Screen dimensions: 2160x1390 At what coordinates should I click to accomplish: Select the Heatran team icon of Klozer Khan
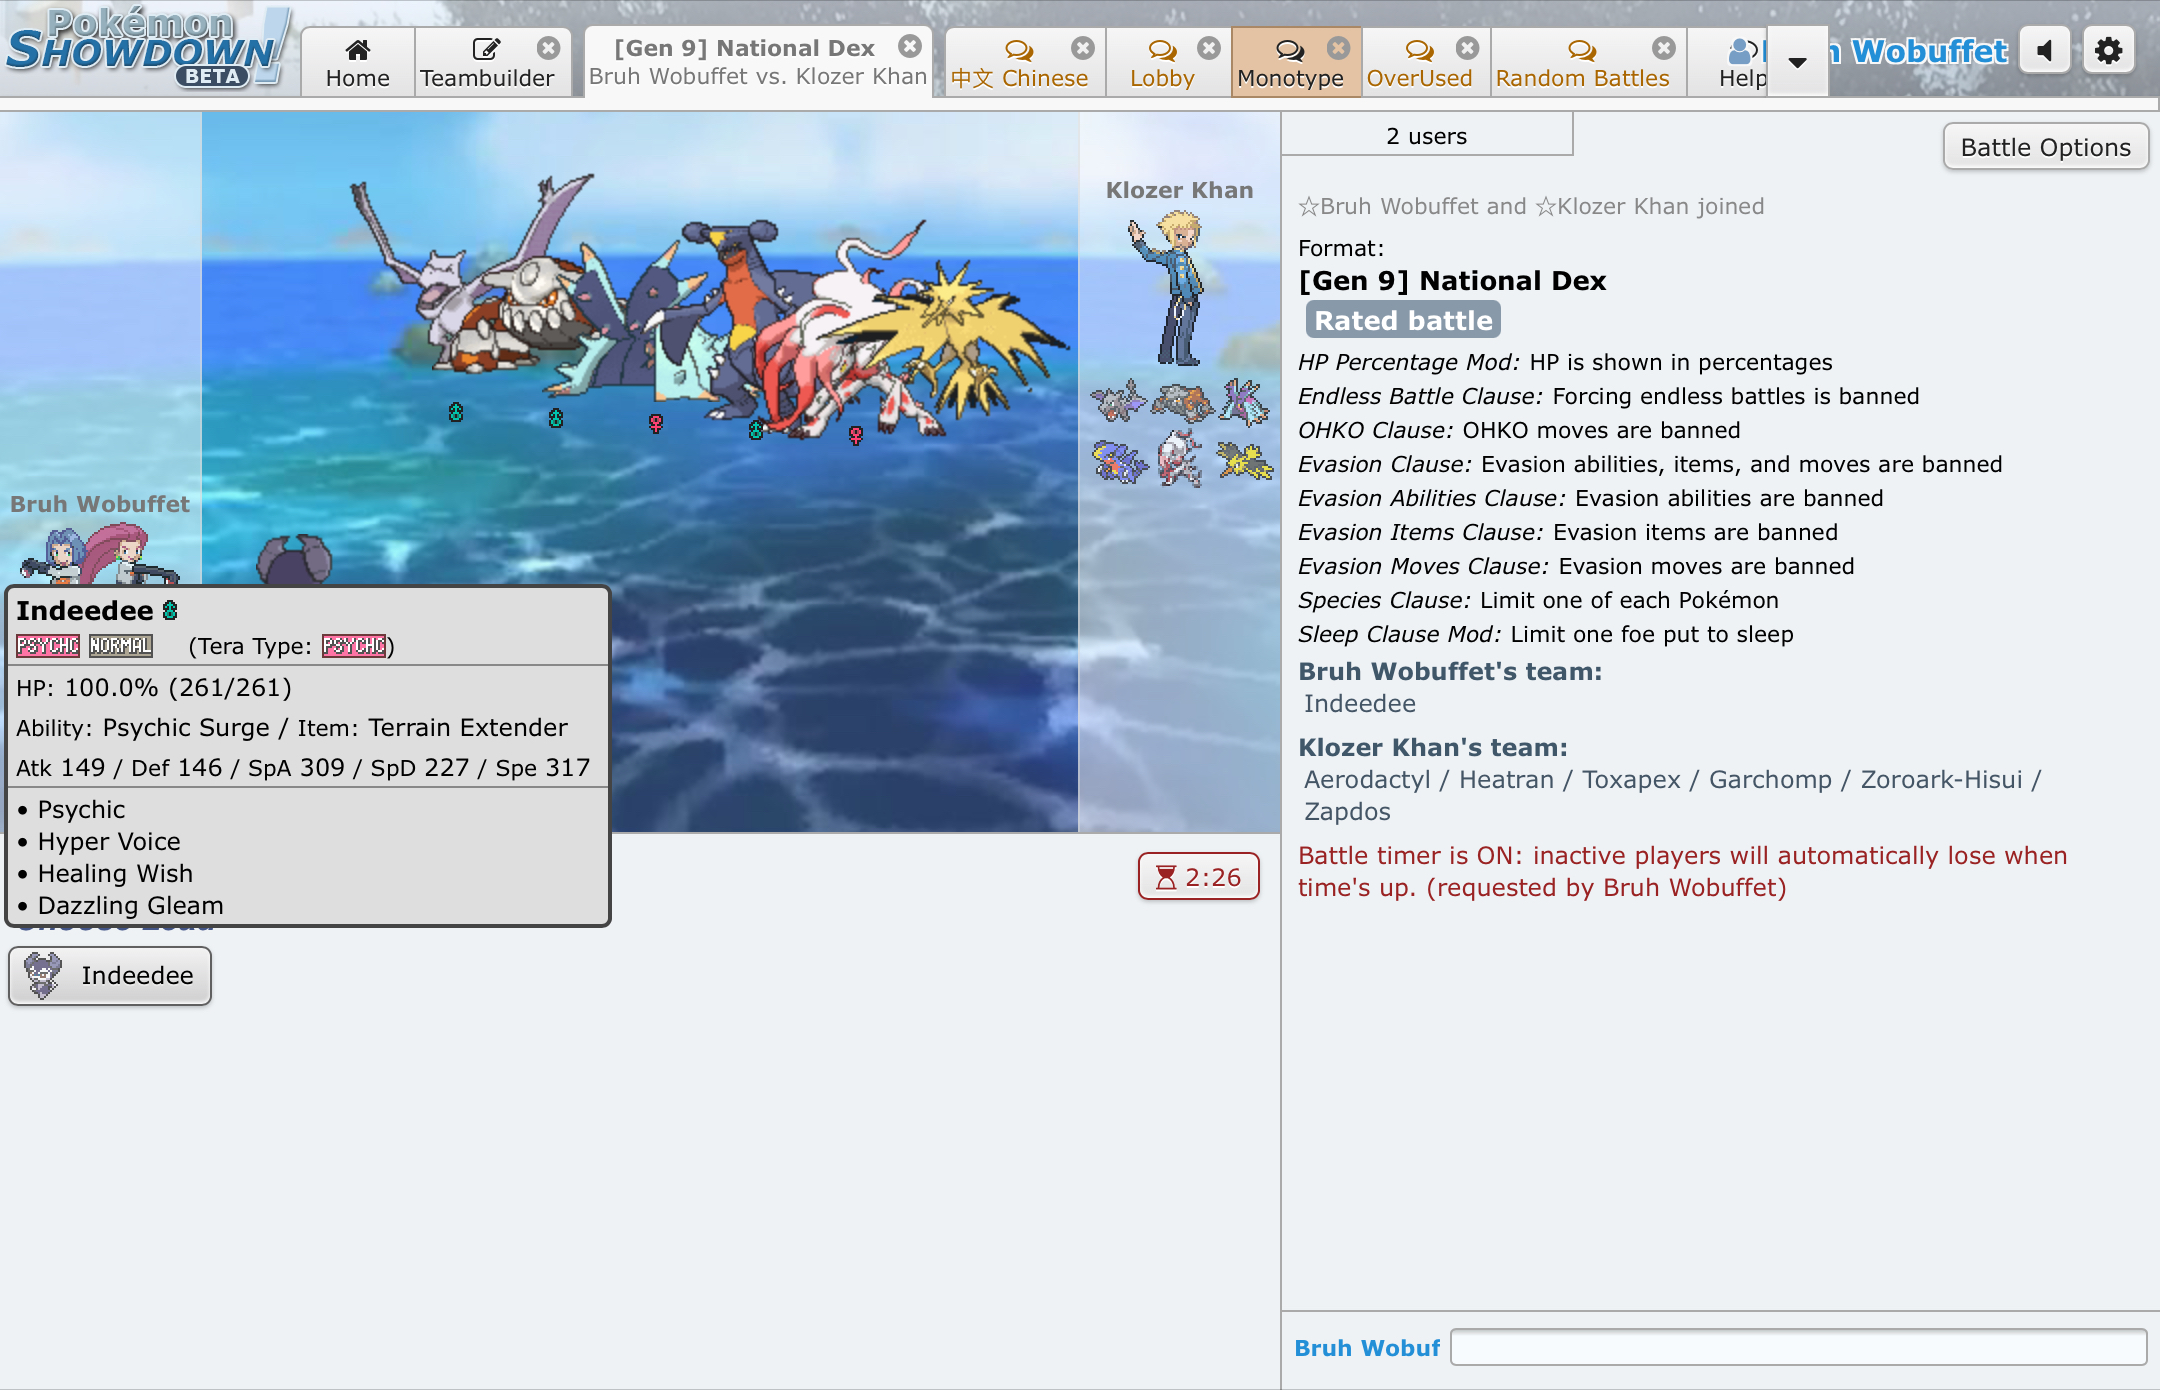(1181, 402)
